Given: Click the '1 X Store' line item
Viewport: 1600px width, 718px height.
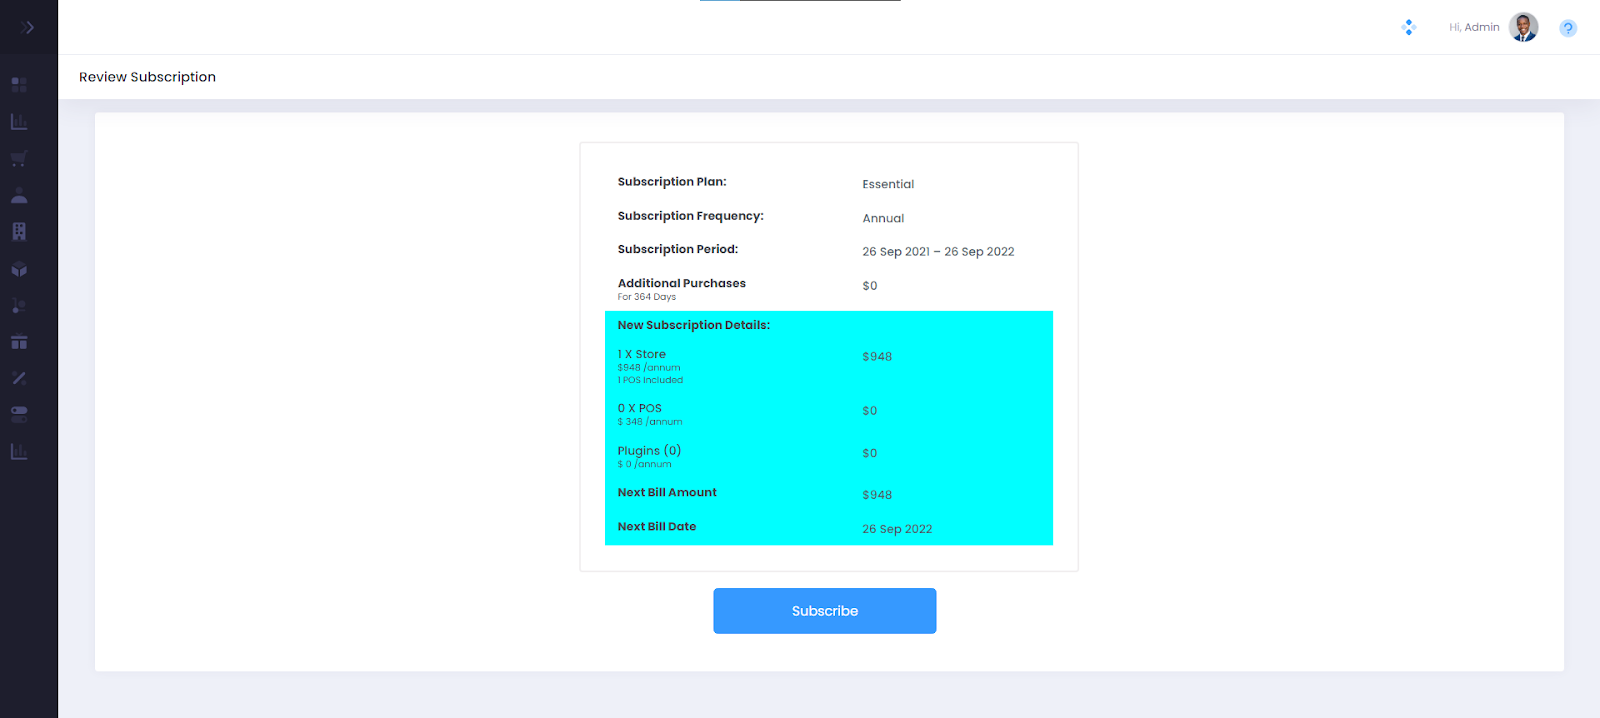Looking at the screenshot, I should click(x=642, y=354).
